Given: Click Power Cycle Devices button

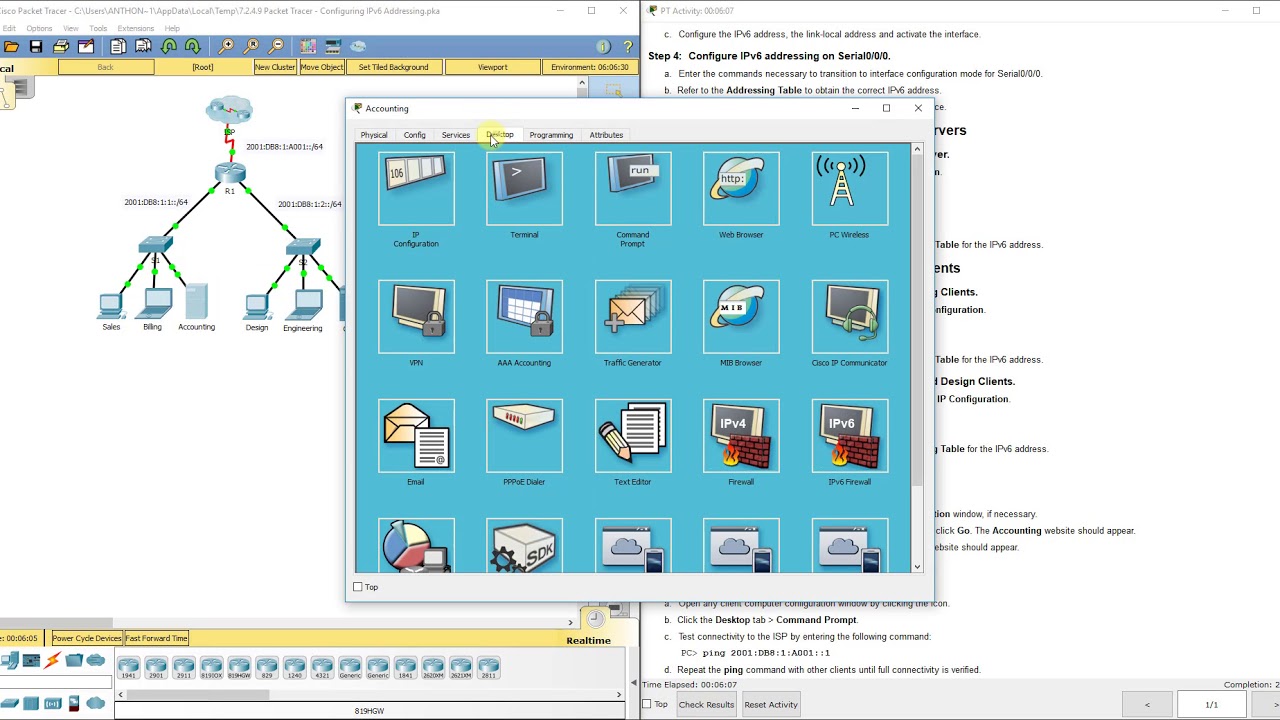Looking at the screenshot, I should [x=87, y=638].
